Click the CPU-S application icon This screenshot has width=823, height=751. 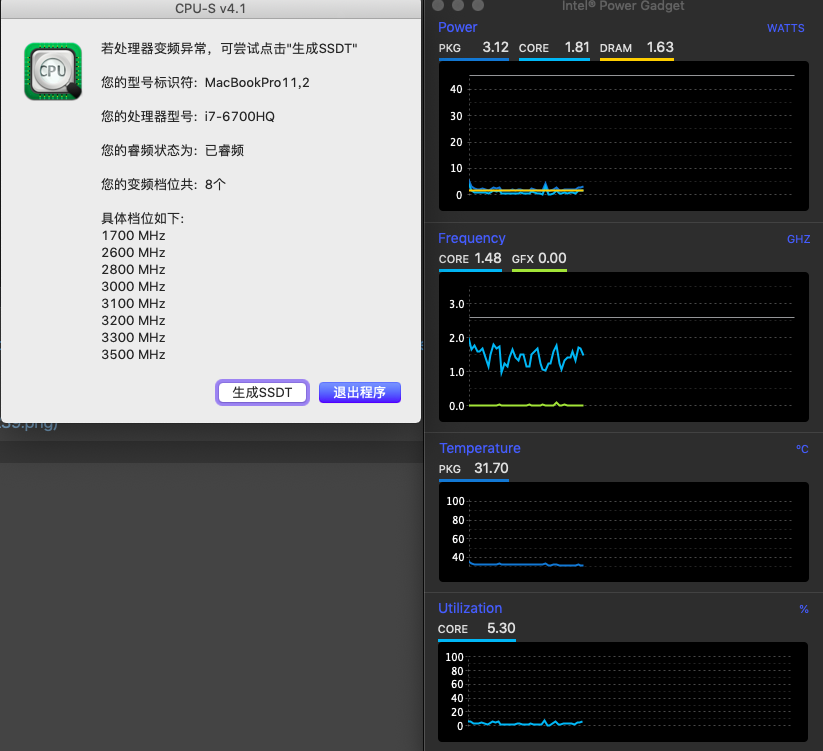point(53,71)
